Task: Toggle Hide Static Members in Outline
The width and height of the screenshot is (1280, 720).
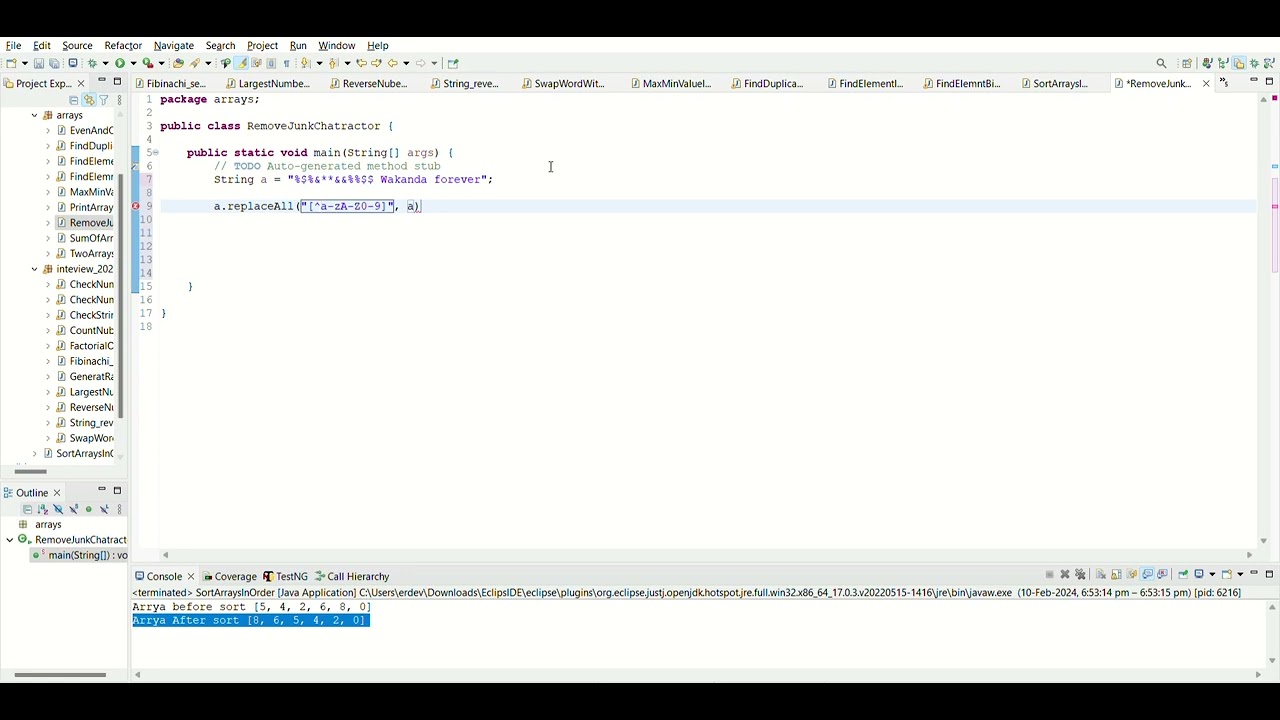Action: tap(73, 509)
